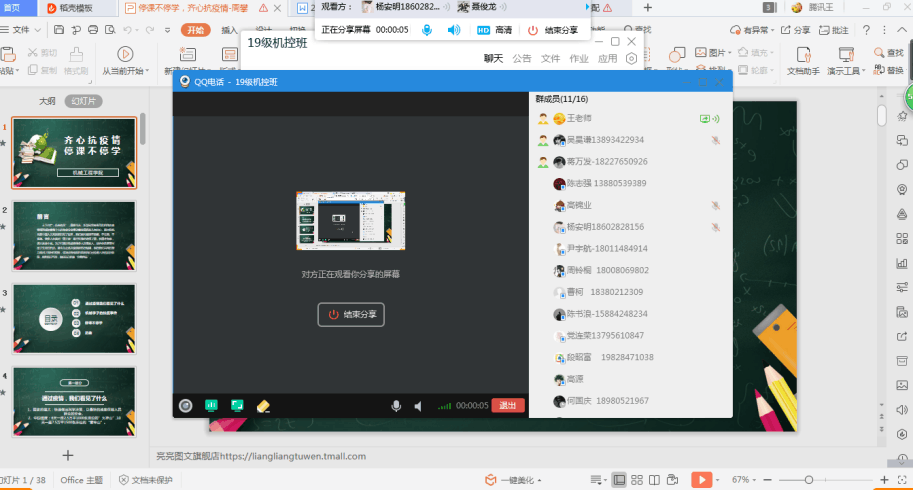Select slide 3 目录 thumbnail
Image resolution: width=913 pixels, height=490 pixels.
coord(74,319)
